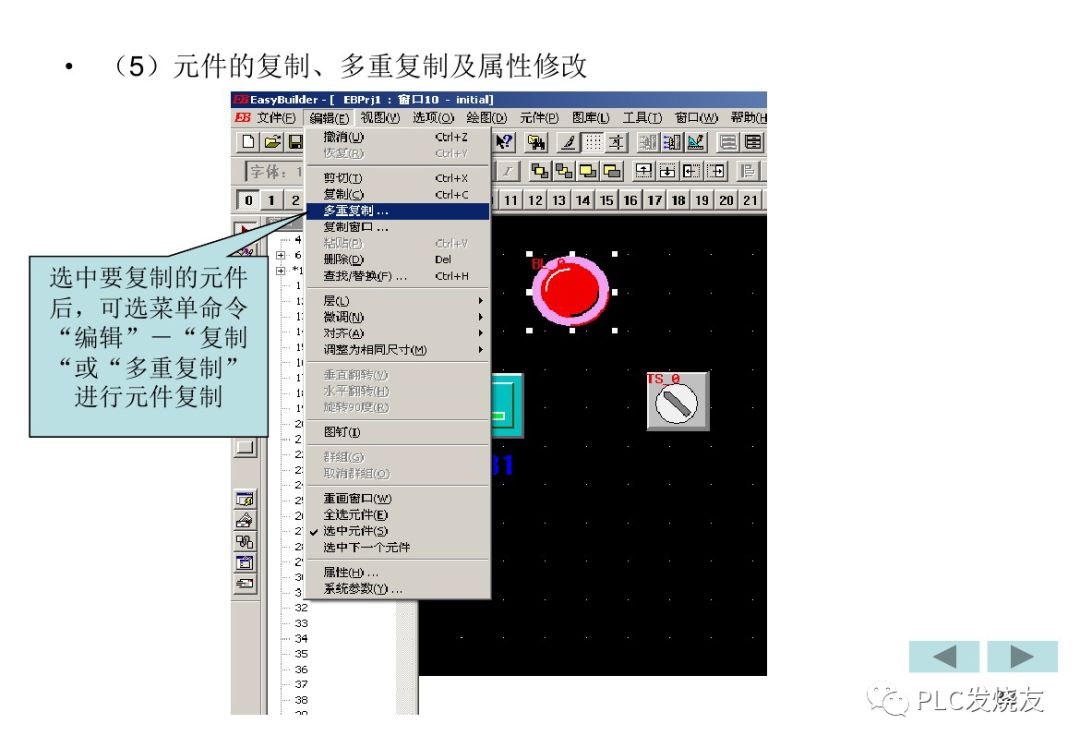Click the second overlapping-squares layer icon
Viewport: 1080px width, 748px height.
click(564, 171)
